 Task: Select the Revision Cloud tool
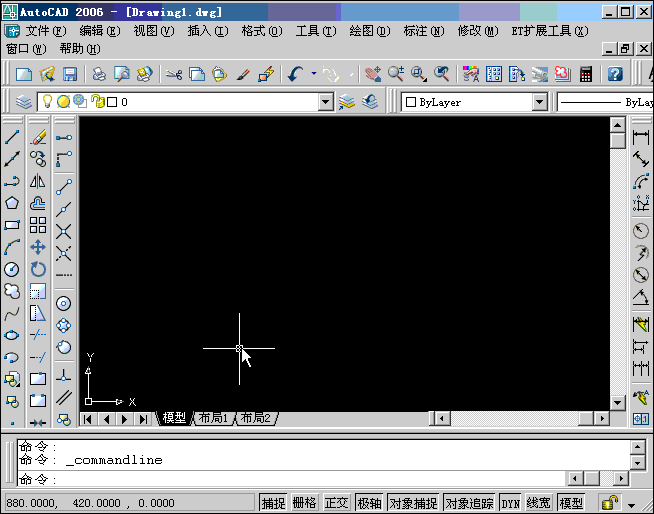point(12,291)
